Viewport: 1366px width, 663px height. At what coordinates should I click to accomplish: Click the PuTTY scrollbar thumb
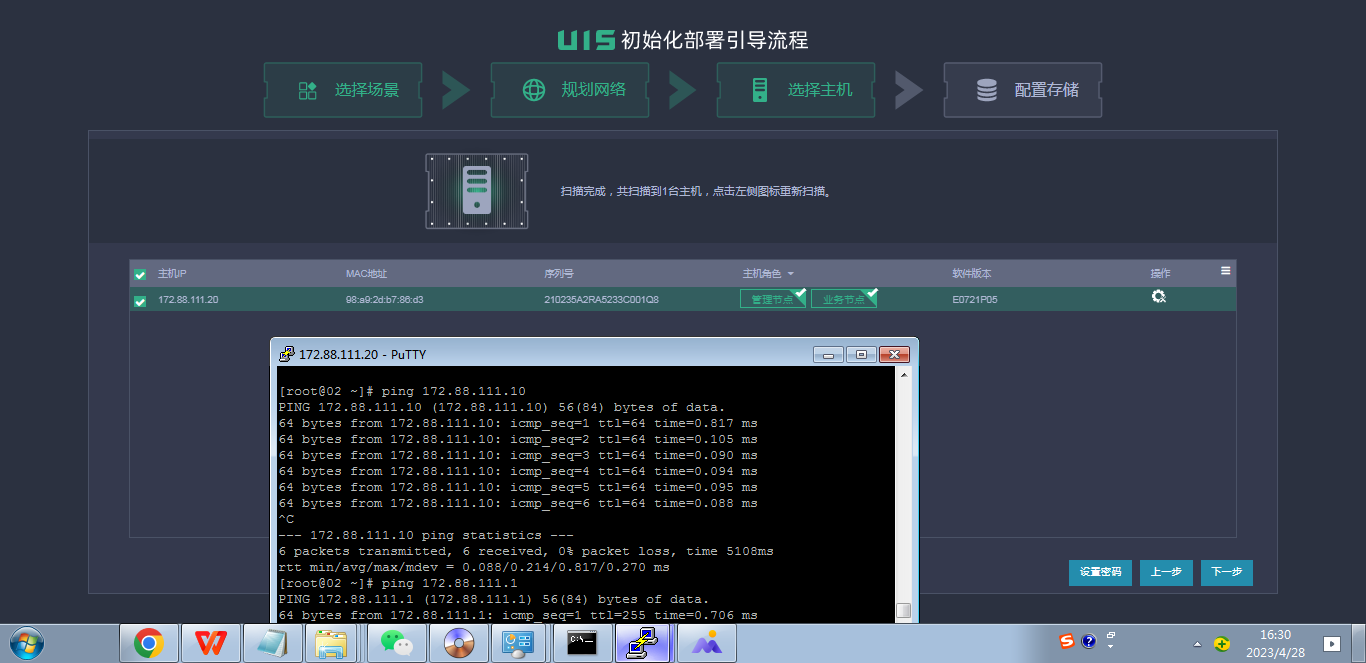[903, 610]
